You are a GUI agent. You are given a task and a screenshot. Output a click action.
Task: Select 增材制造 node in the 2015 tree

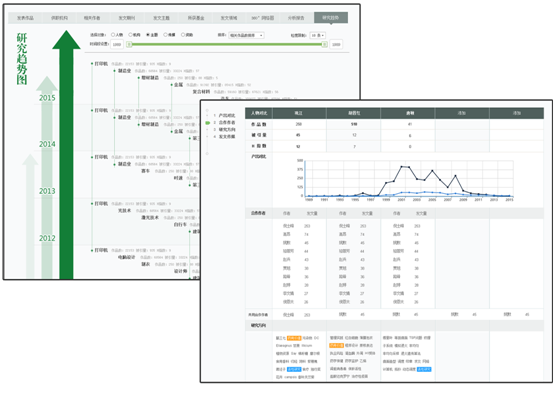150,78
